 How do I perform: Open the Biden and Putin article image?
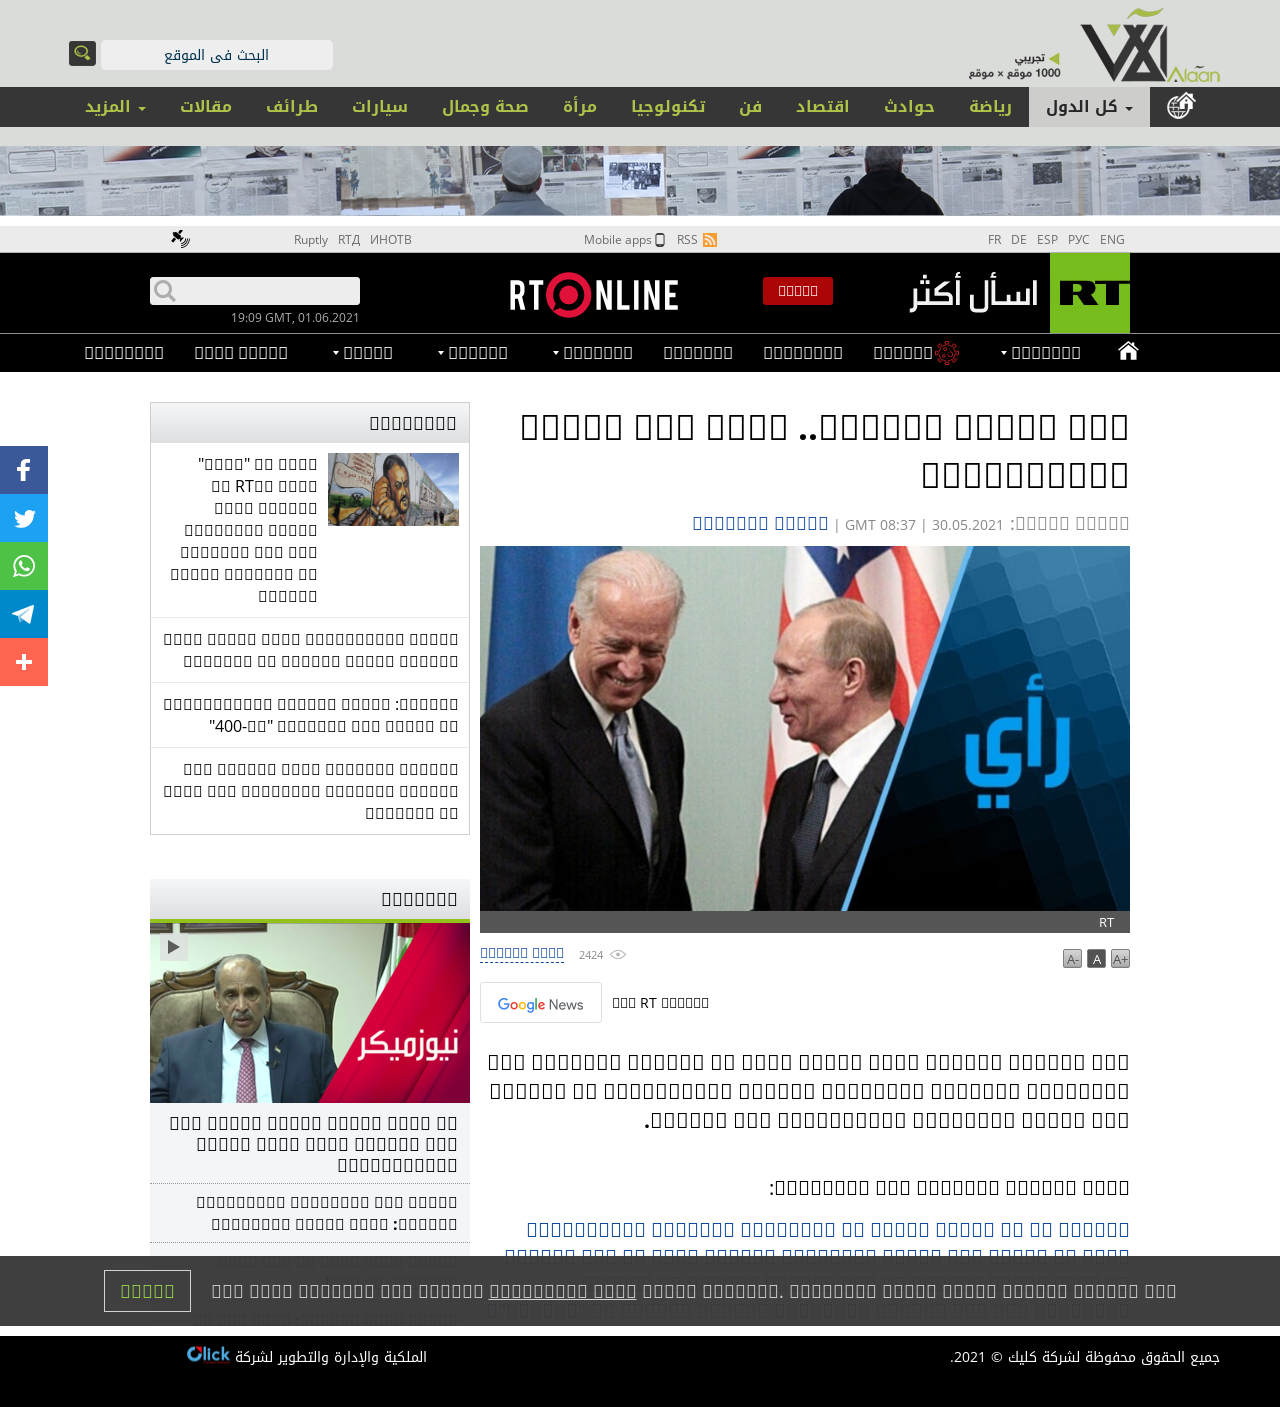click(x=805, y=728)
